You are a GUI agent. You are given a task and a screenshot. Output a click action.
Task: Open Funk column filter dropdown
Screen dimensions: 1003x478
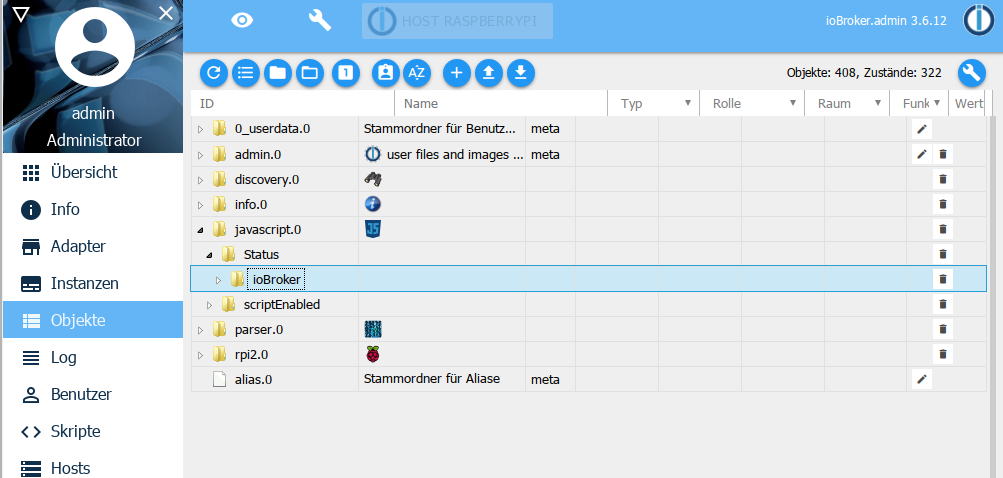[936, 103]
